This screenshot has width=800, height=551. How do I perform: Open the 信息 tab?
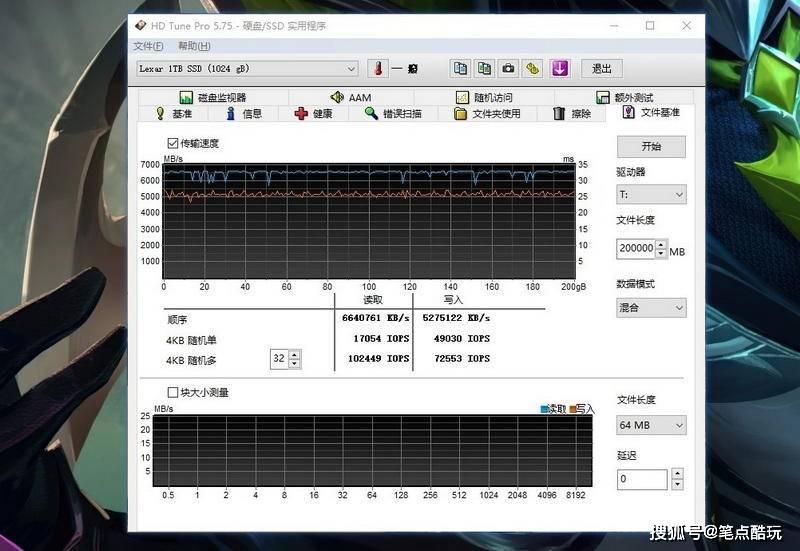(244, 113)
